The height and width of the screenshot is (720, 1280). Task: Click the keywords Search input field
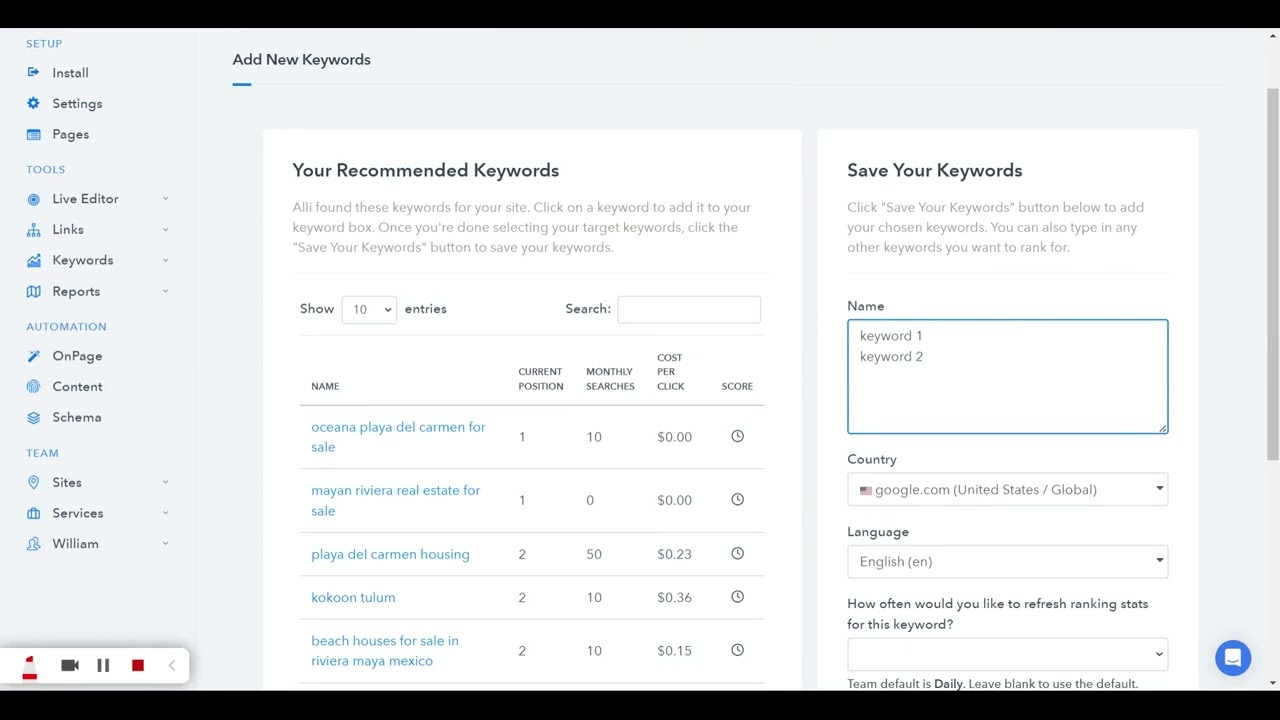click(689, 310)
